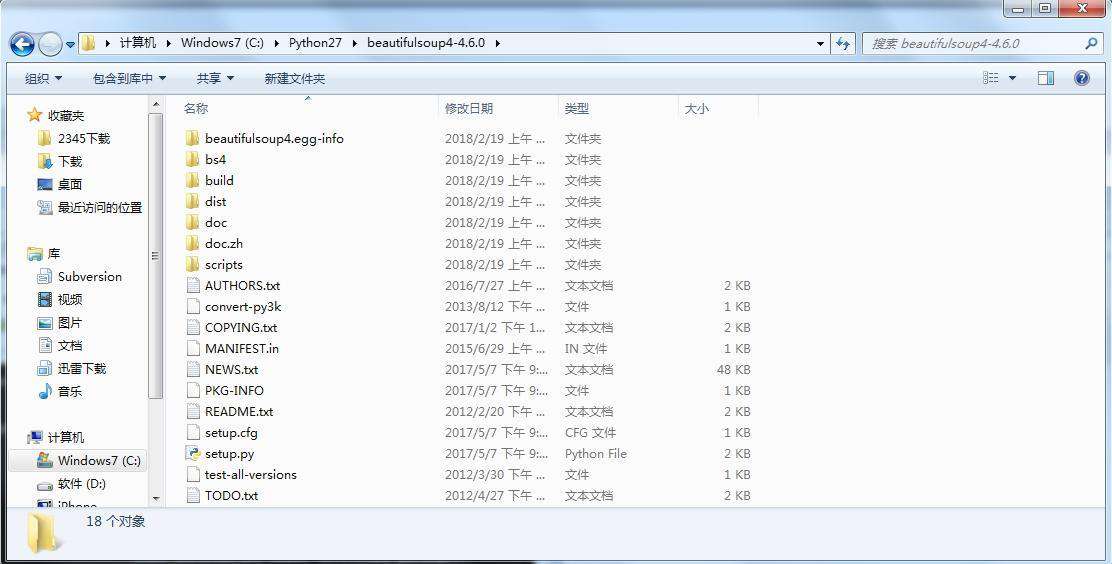Screen dimensions: 1112x564
Task: Open address bar history dropdown arrow
Action: click(821, 43)
